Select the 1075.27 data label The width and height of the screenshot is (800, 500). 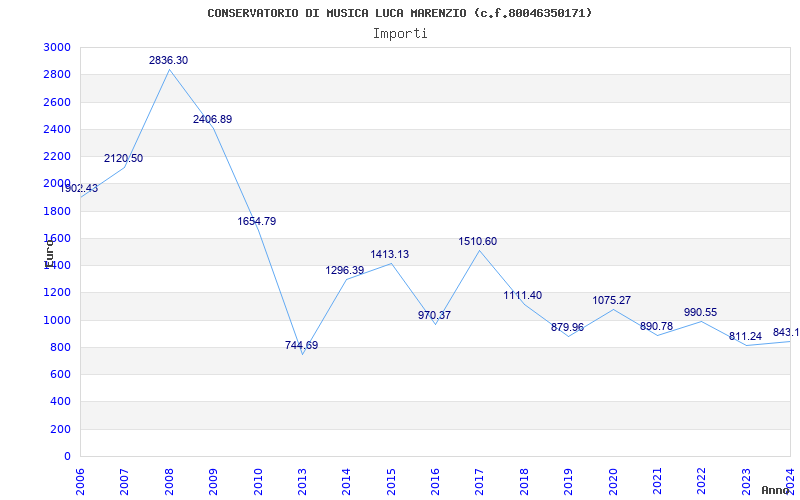(x=611, y=301)
